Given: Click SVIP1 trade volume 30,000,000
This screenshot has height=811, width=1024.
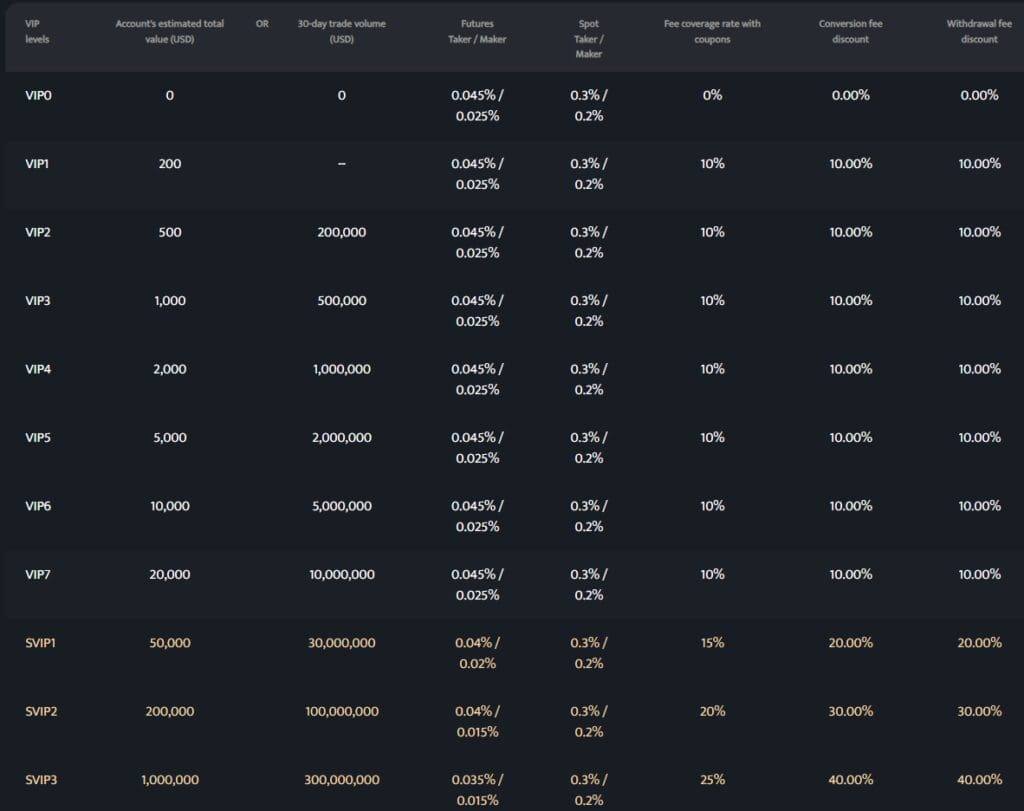Looking at the screenshot, I should (x=342, y=643).
